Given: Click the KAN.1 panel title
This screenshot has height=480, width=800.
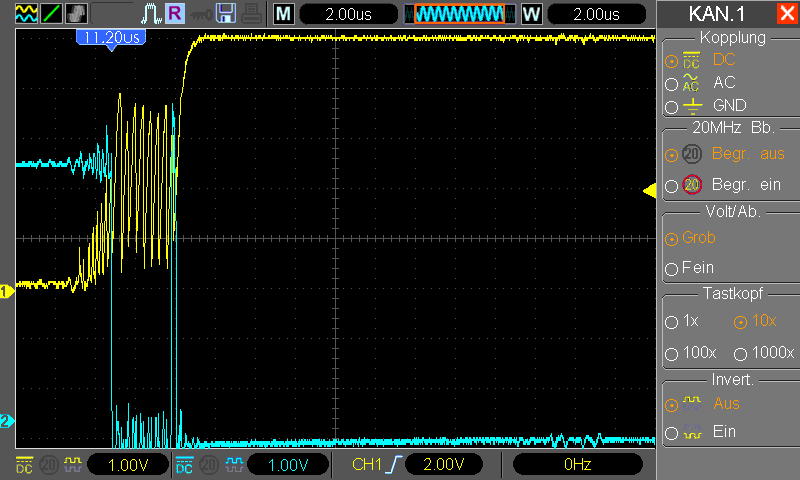Looking at the screenshot, I should 716,14.
